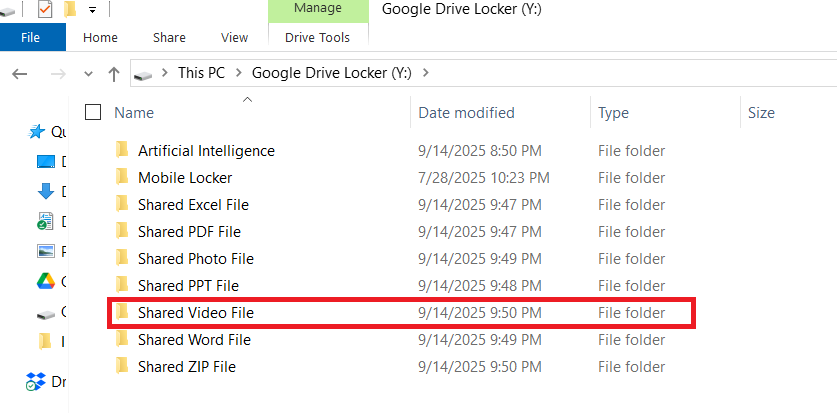Screen dimensions: 838x413
Task: Go up one level with the Up arrow
Action: 114,73
